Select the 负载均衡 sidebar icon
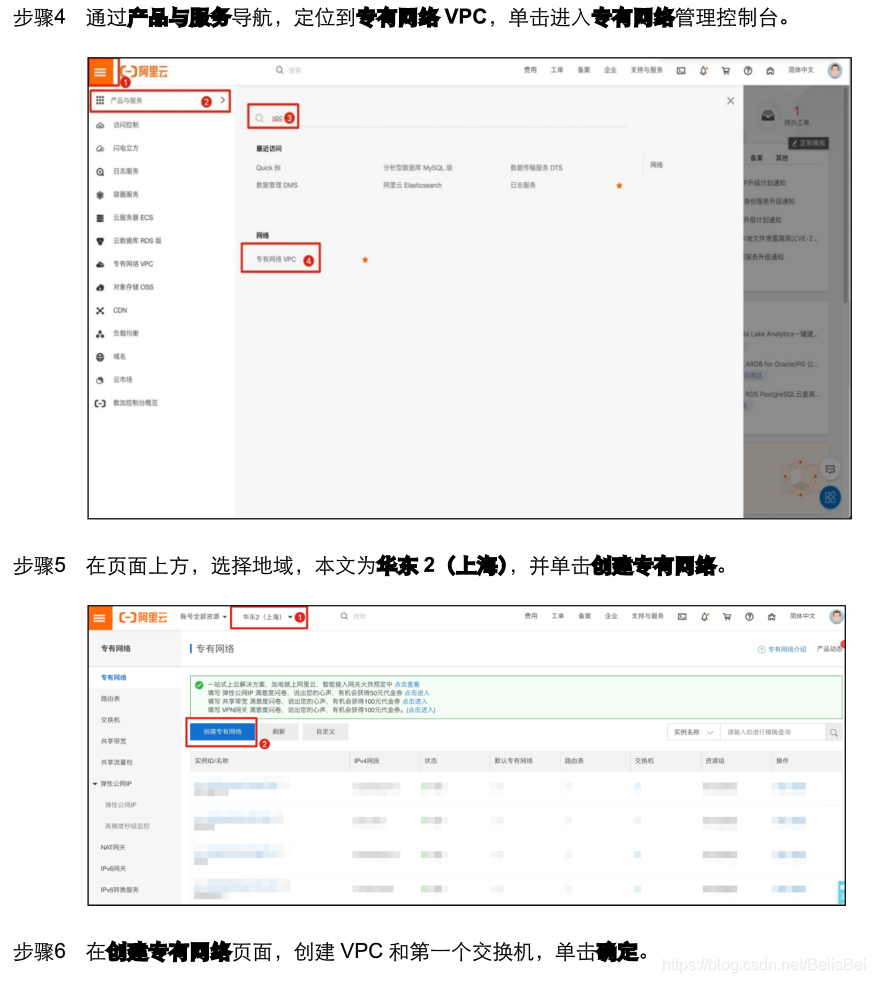The height and width of the screenshot is (983, 875). point(100,334)
